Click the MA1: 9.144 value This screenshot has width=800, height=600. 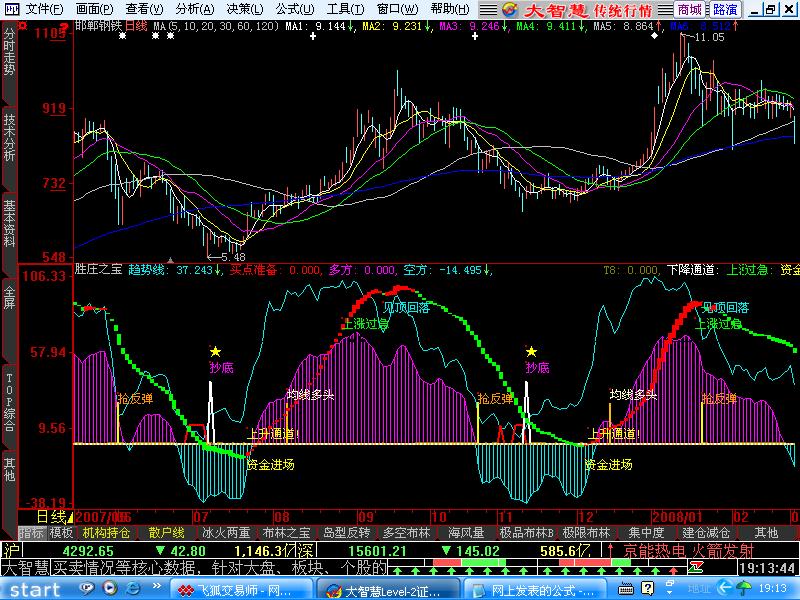point(319,26)
